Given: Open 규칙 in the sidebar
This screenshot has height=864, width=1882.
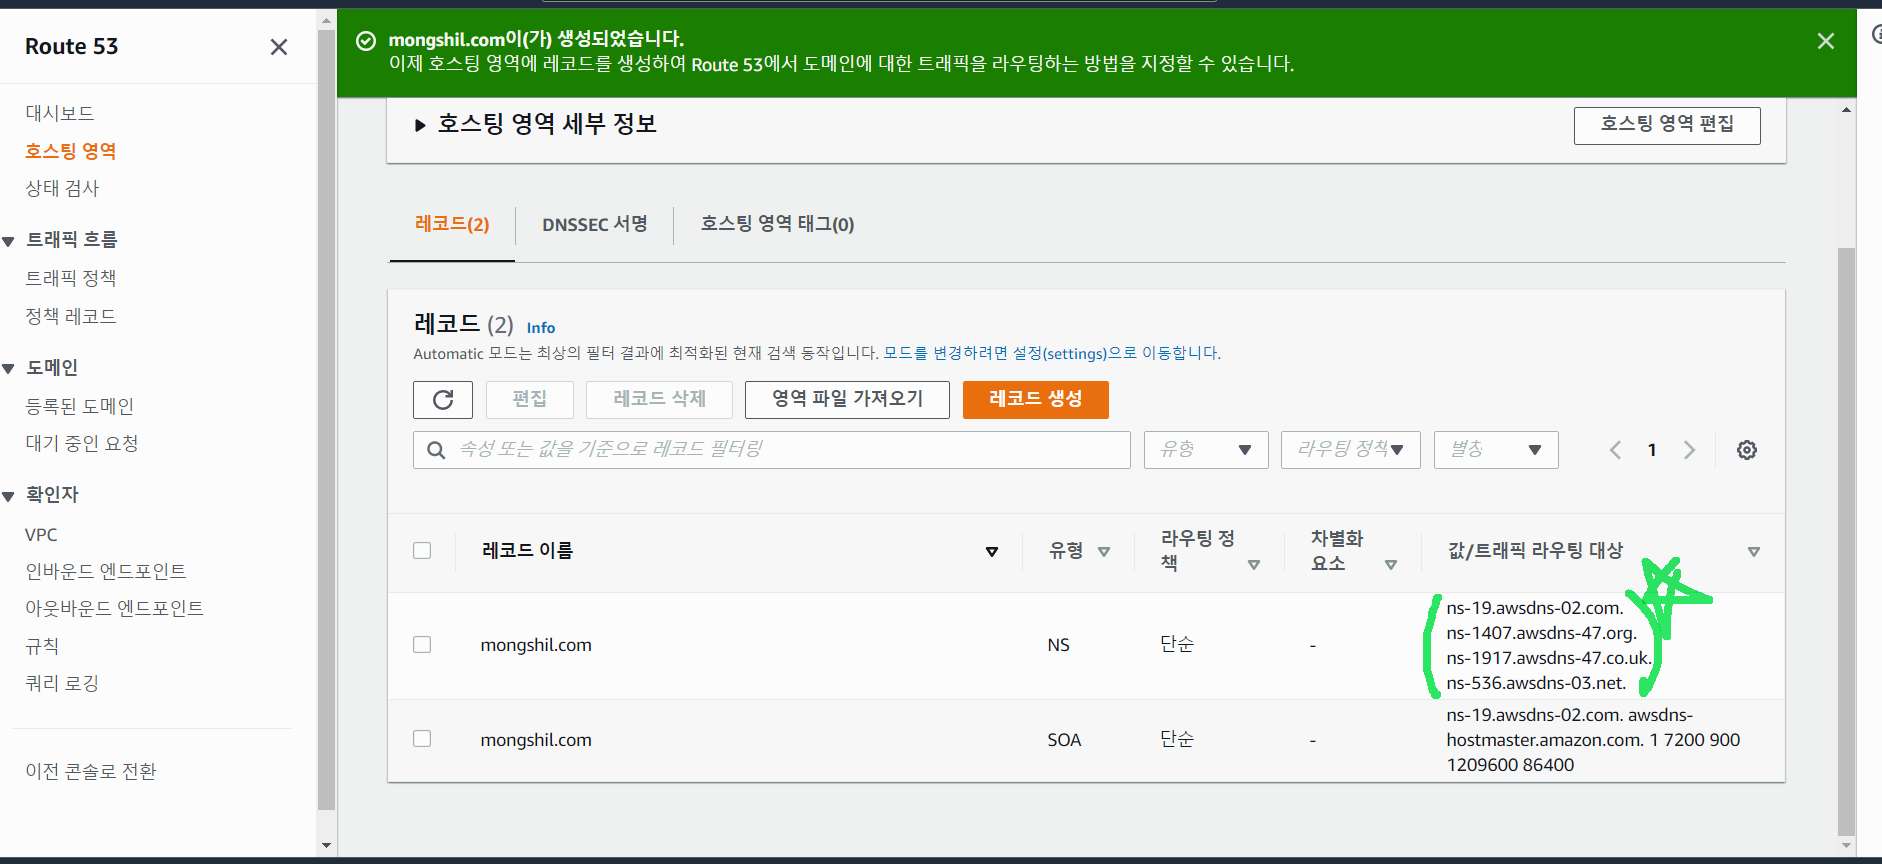Looking at the screenshot, I should click(42, 646).
